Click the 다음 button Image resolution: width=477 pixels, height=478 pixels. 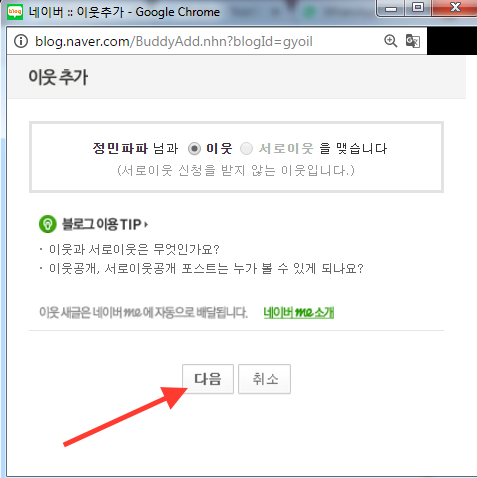[208, 379]
